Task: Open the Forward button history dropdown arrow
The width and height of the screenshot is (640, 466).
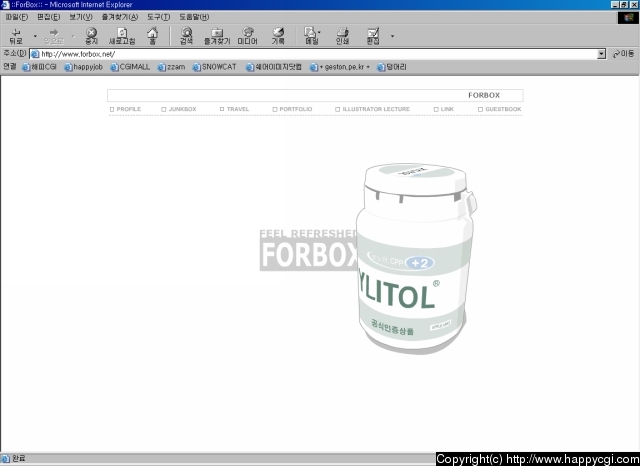Action: click(73, 36)
